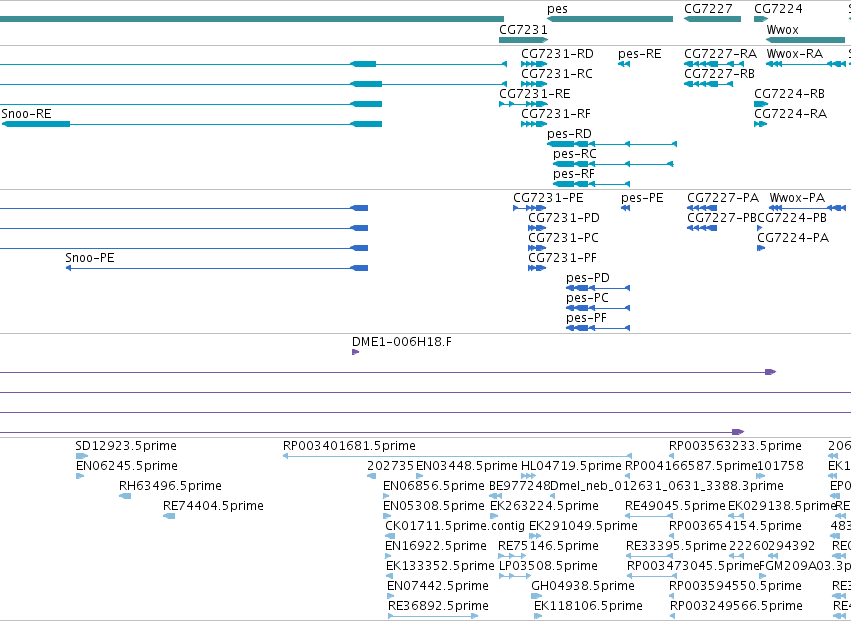Select the pes gene label in top track
851x621 pixels.
click(x=557, y=9)
